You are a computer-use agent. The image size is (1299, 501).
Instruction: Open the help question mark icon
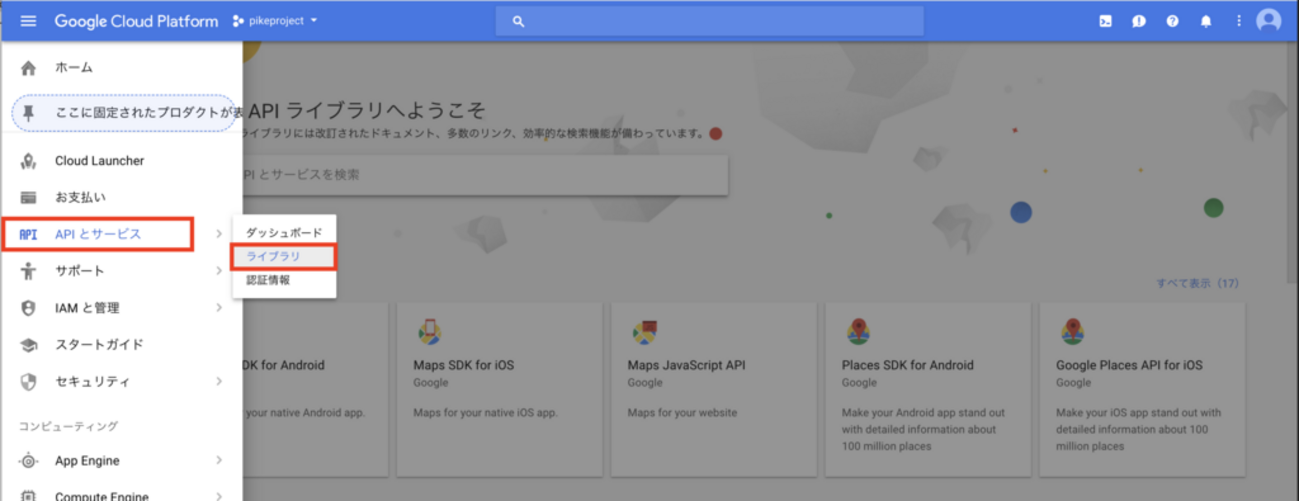(1172, 20)
